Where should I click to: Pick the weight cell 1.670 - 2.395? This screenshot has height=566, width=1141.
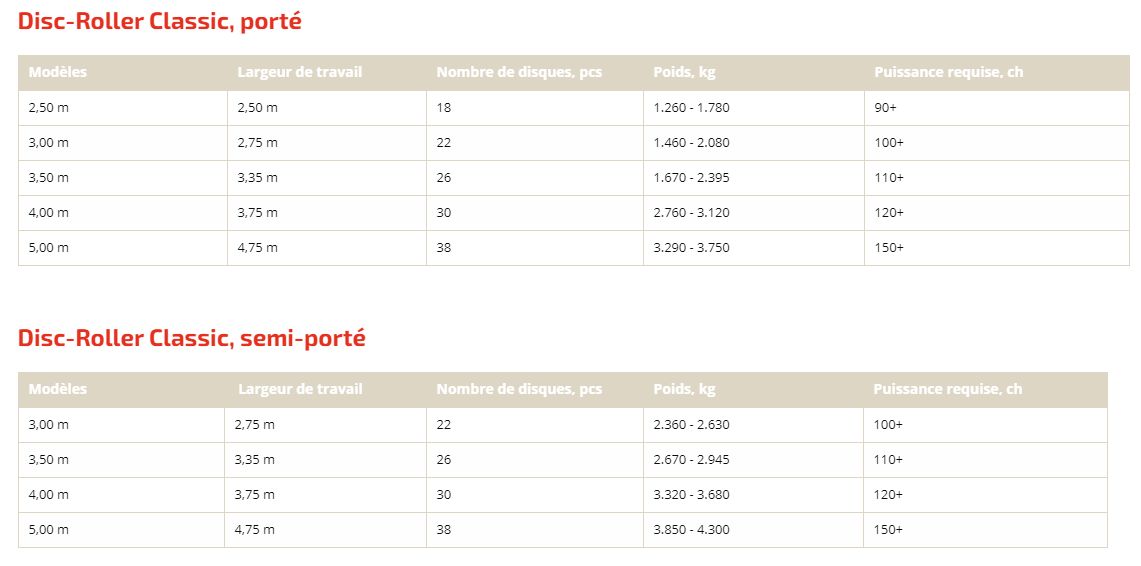[691, 178]
